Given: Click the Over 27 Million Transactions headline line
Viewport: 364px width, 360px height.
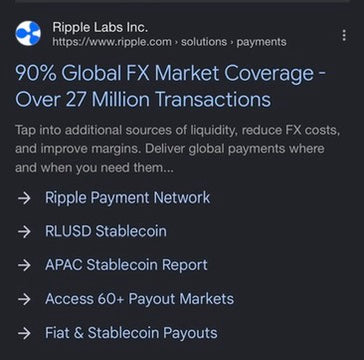Looking at the screenshot, I should pyautogui.click(x=143, y=99).
